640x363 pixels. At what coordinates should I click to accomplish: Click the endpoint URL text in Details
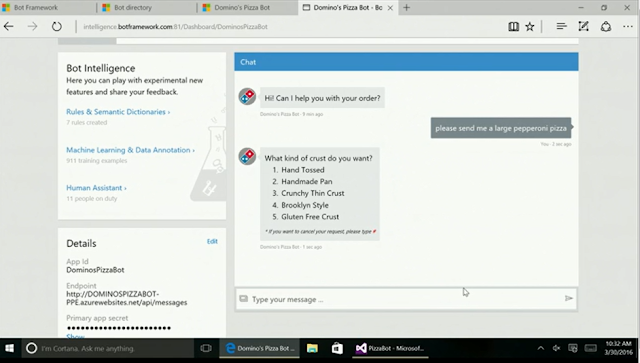coord(127,298)
